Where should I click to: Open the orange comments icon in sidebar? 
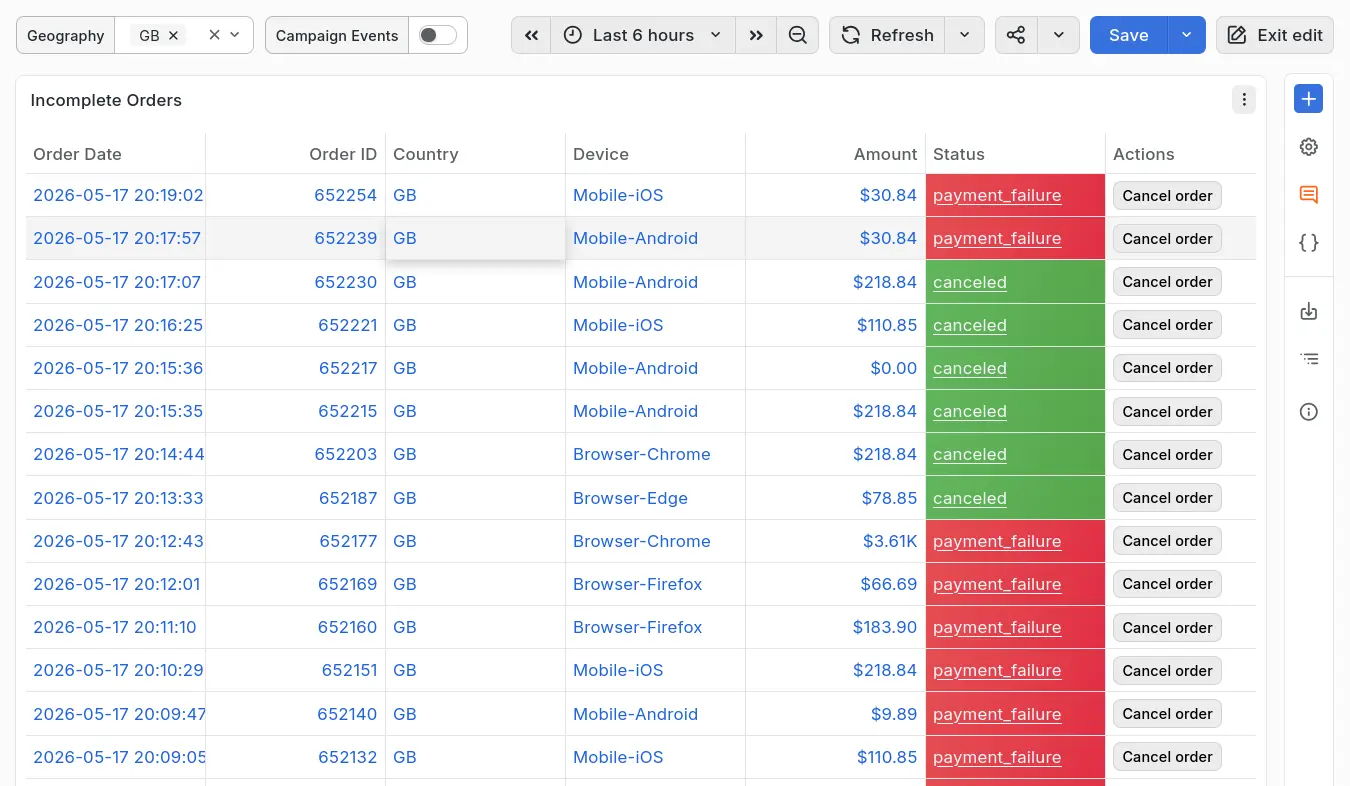pyautogui.click(x=1309, y=195)
